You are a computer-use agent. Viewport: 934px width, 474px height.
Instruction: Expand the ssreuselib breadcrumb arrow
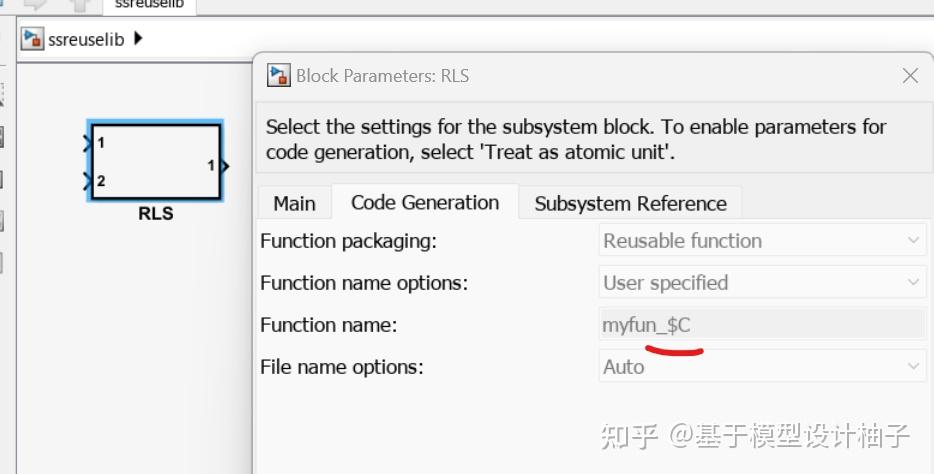138,39
